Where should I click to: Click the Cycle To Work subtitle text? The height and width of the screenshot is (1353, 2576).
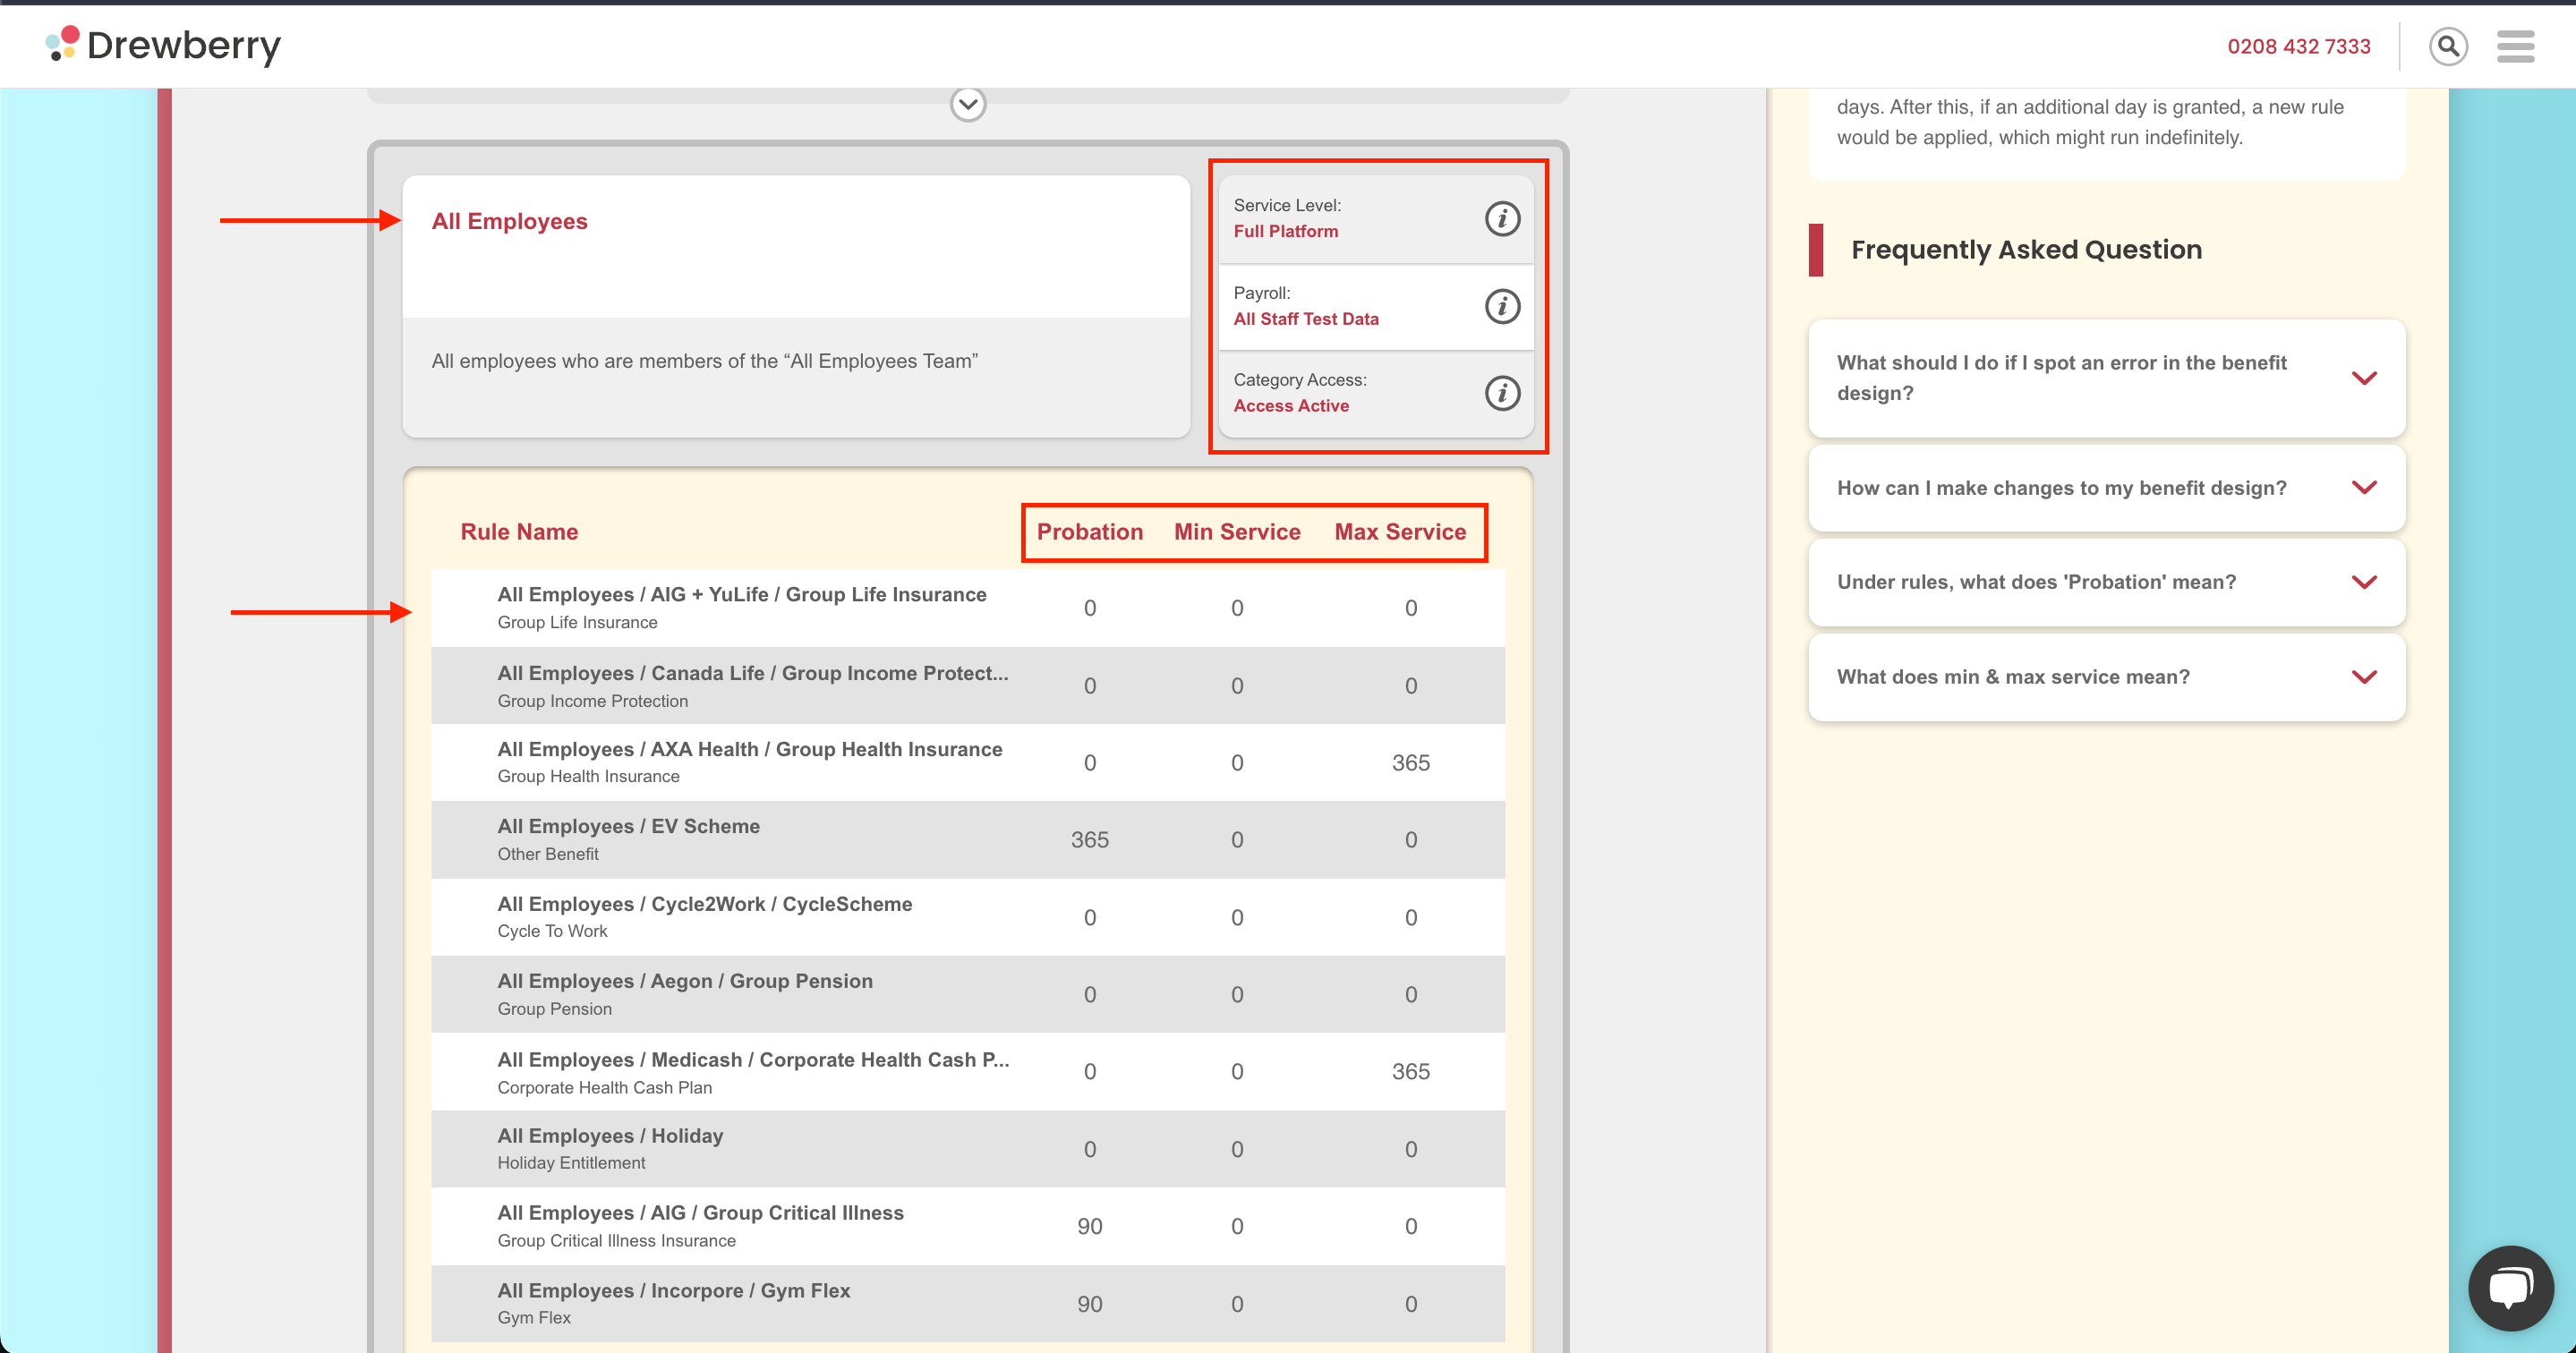tap(552, 931)
